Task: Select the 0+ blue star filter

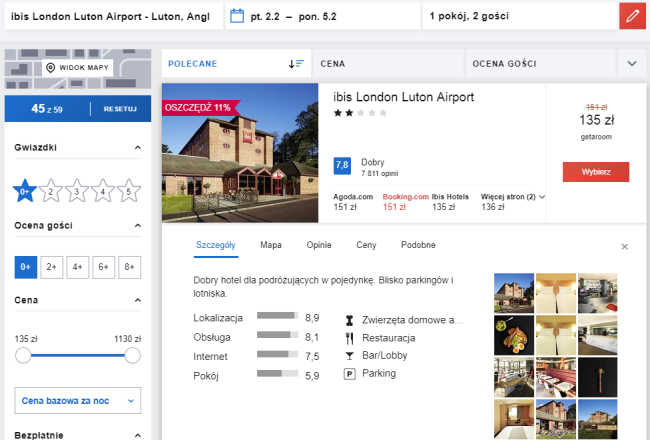Action: (x=25, y=191)
